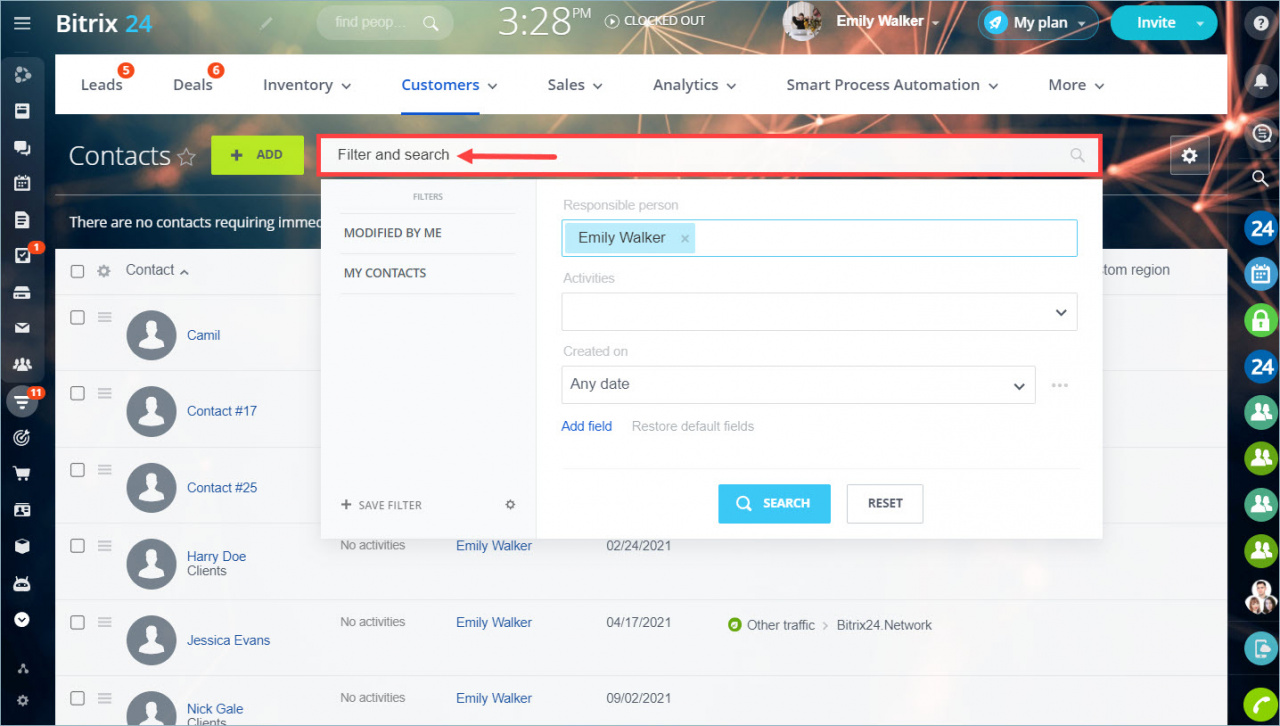
Task: Select all contacts checkbox in header
Action: point(77,271)
